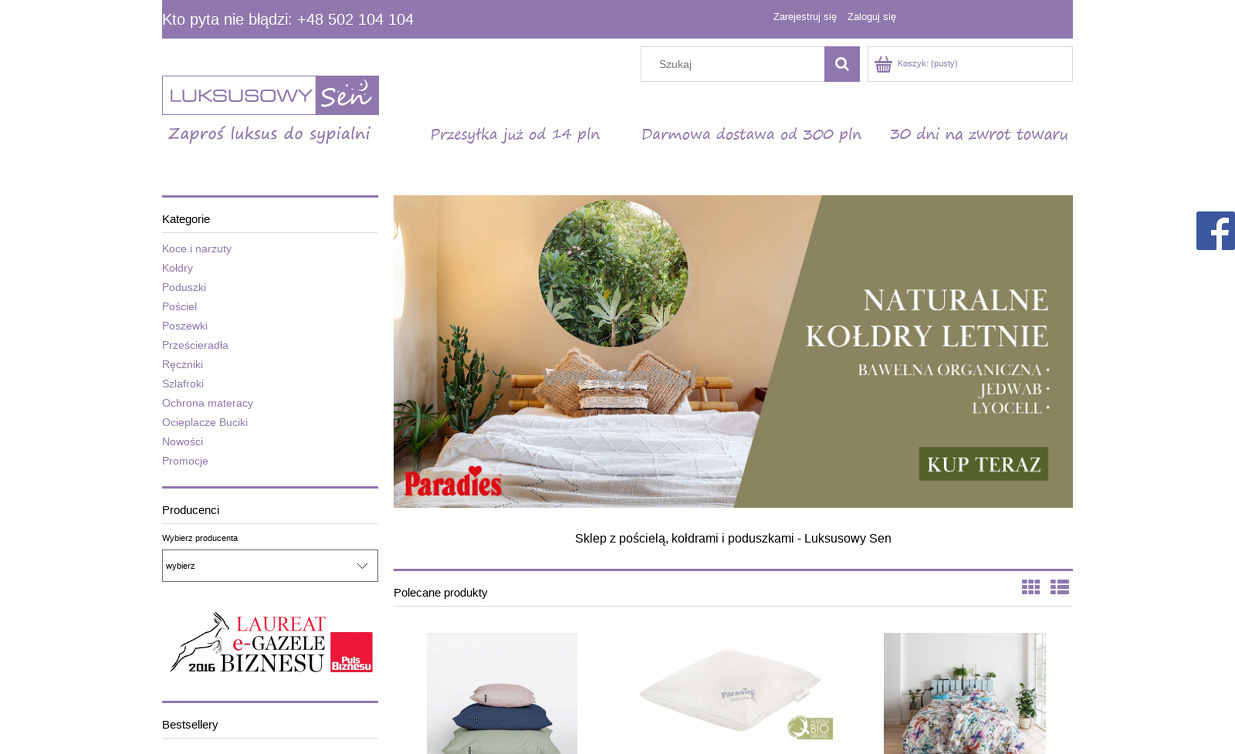Open the e-Gazele Biznesu laureate badge
The image size is (1235, 754).
coord(270,642)
